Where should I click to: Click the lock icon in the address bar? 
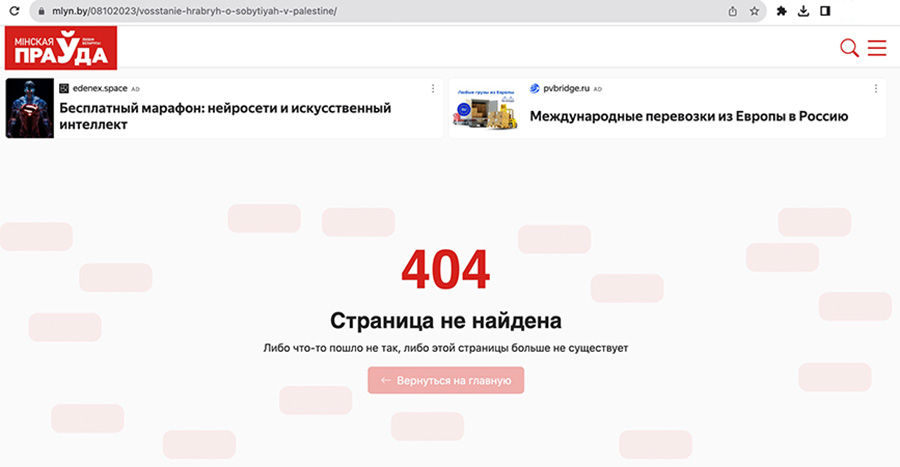[40, 11]
